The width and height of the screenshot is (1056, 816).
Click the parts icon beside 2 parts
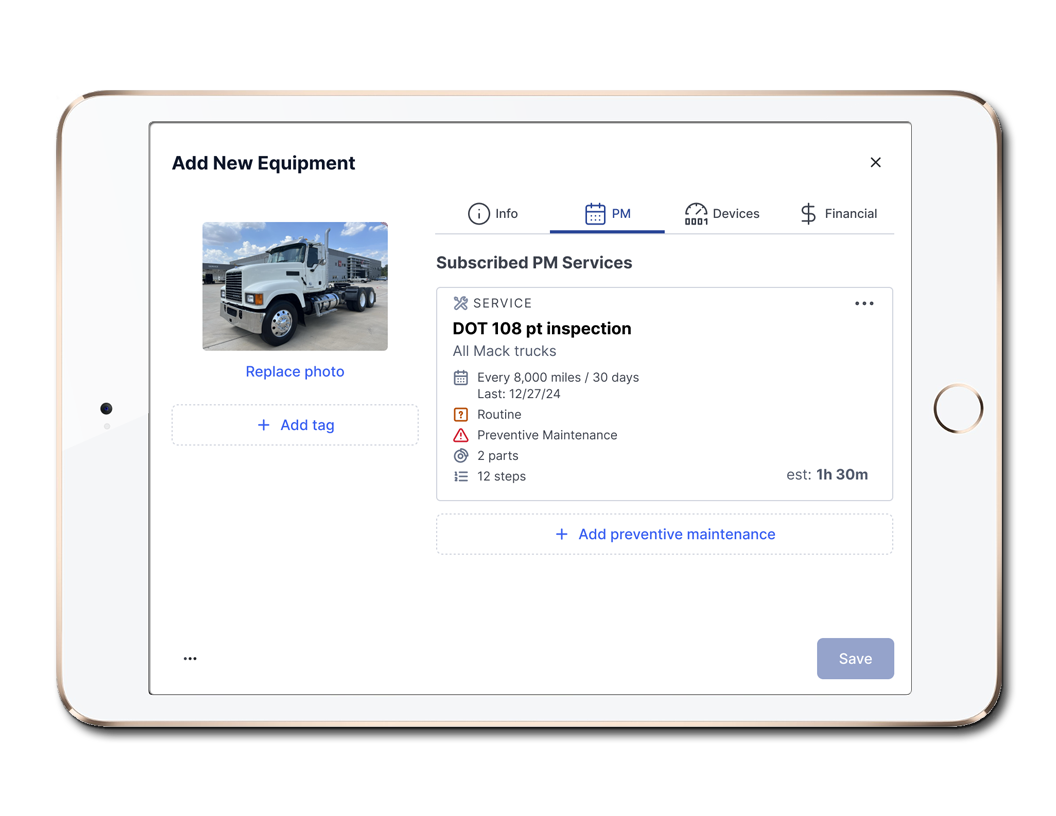coord(461,455)
